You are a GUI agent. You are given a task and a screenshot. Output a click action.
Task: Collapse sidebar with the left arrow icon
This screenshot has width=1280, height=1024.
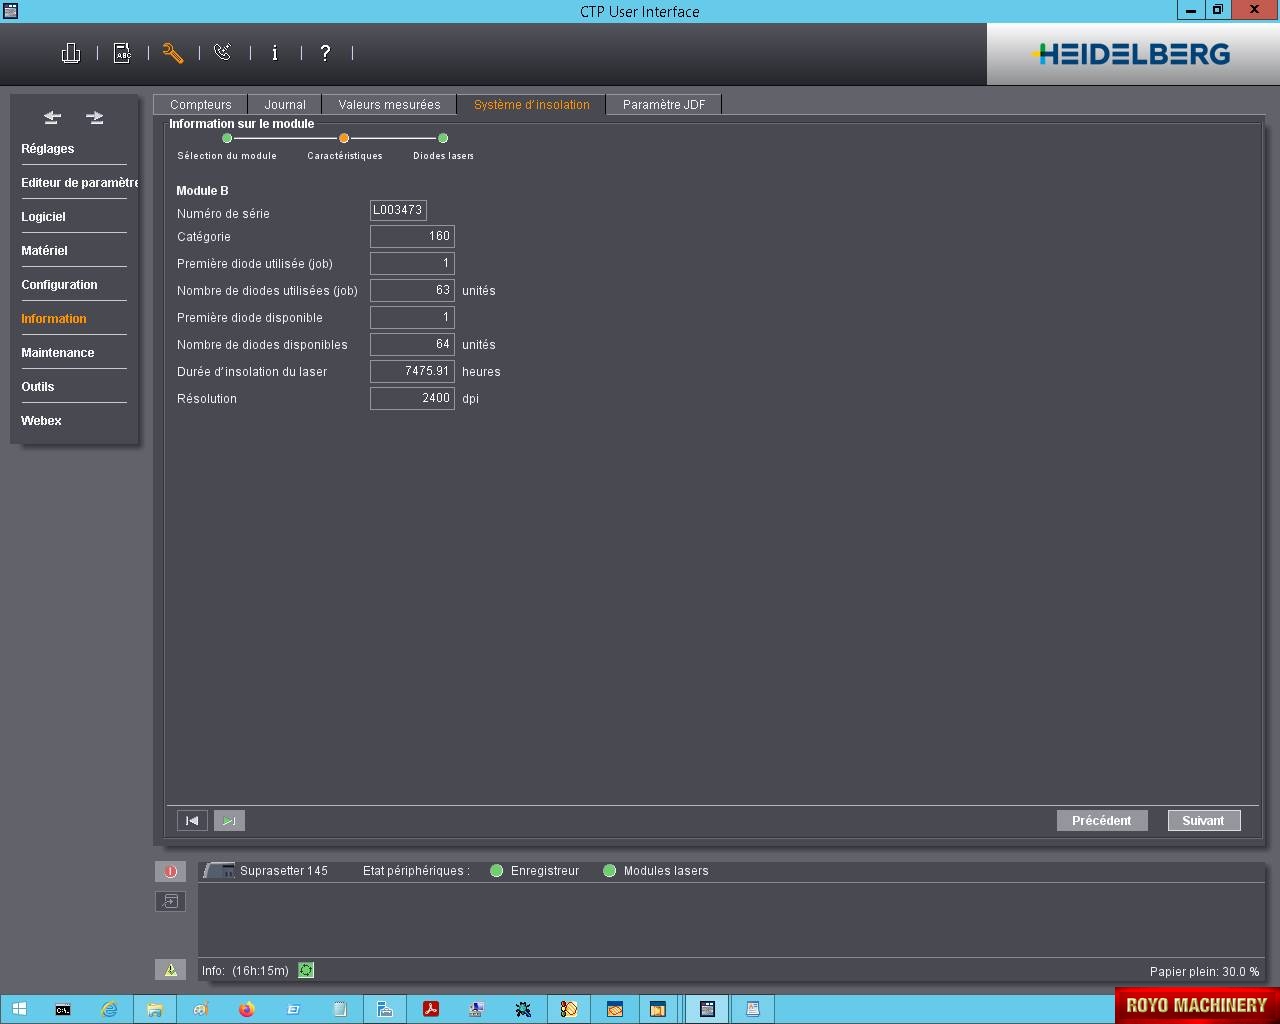point(52,117)
